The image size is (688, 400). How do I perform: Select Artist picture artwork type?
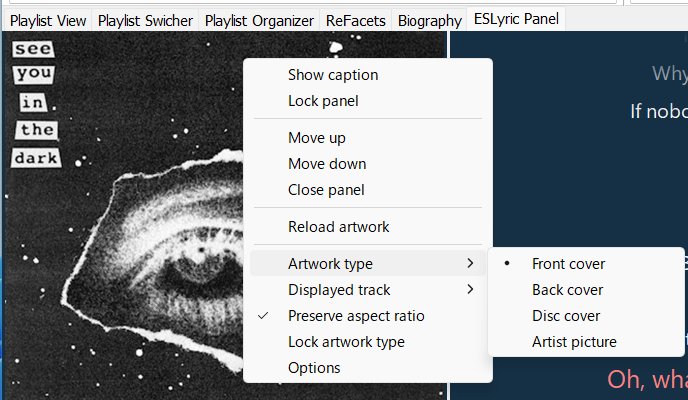586,342
